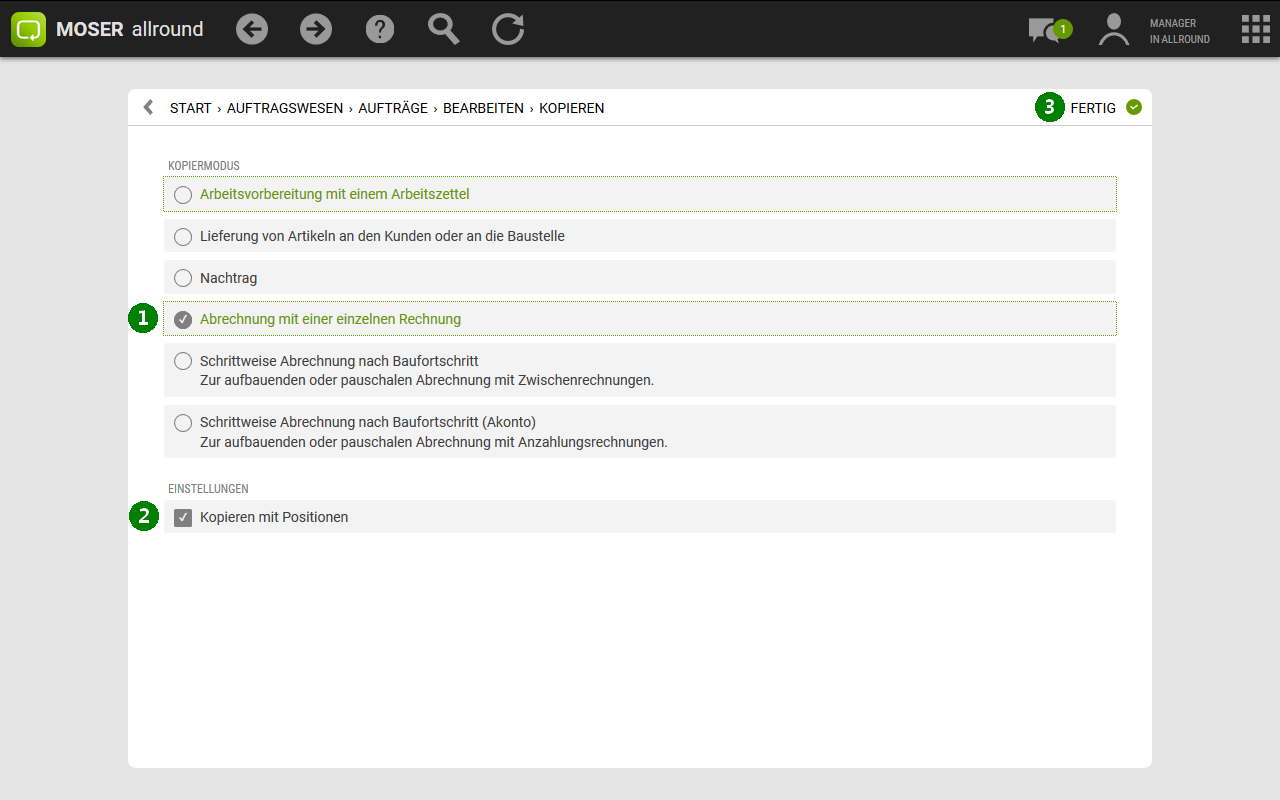1280x800 pixels.
Task: Navigate to AUFTRAGSWESEN in the breadcrumb
Action: click(285, 108)
